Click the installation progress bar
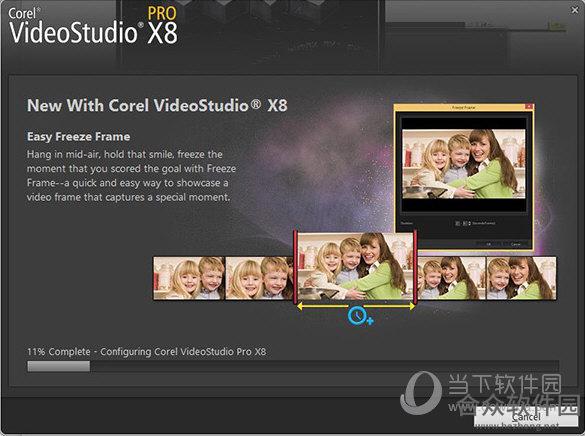 click(x=293, y=366)
